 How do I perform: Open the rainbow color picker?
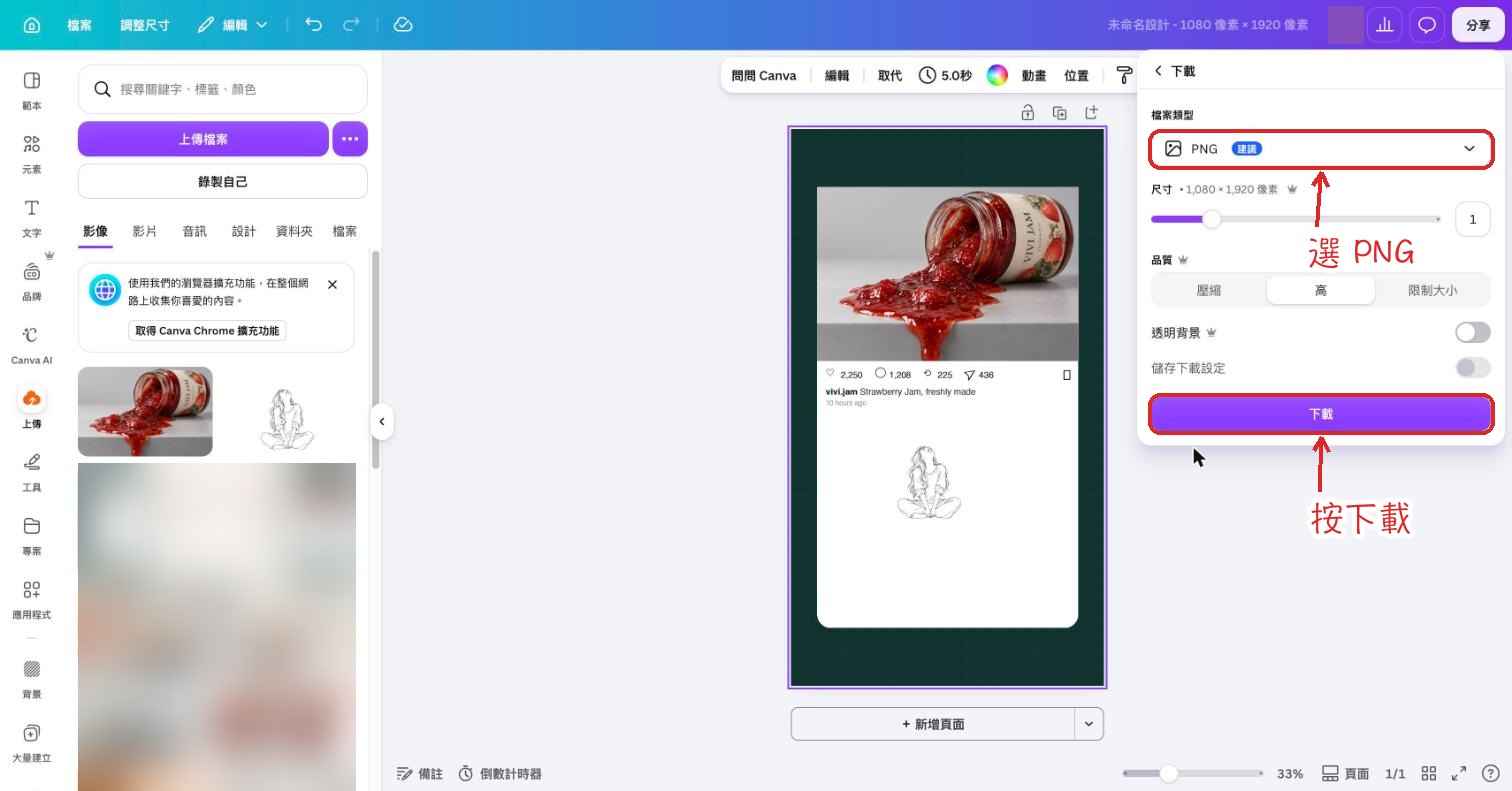(x=997, y=75)
